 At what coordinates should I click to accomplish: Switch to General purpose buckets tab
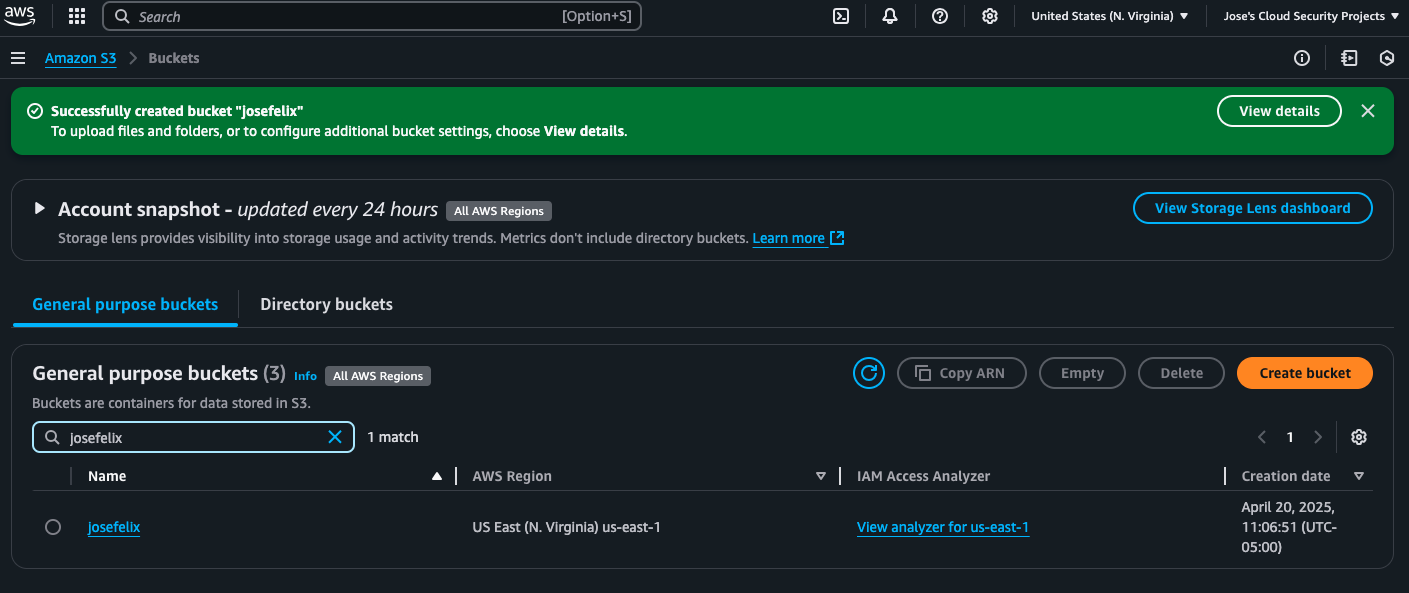click(x=125, y=304)
